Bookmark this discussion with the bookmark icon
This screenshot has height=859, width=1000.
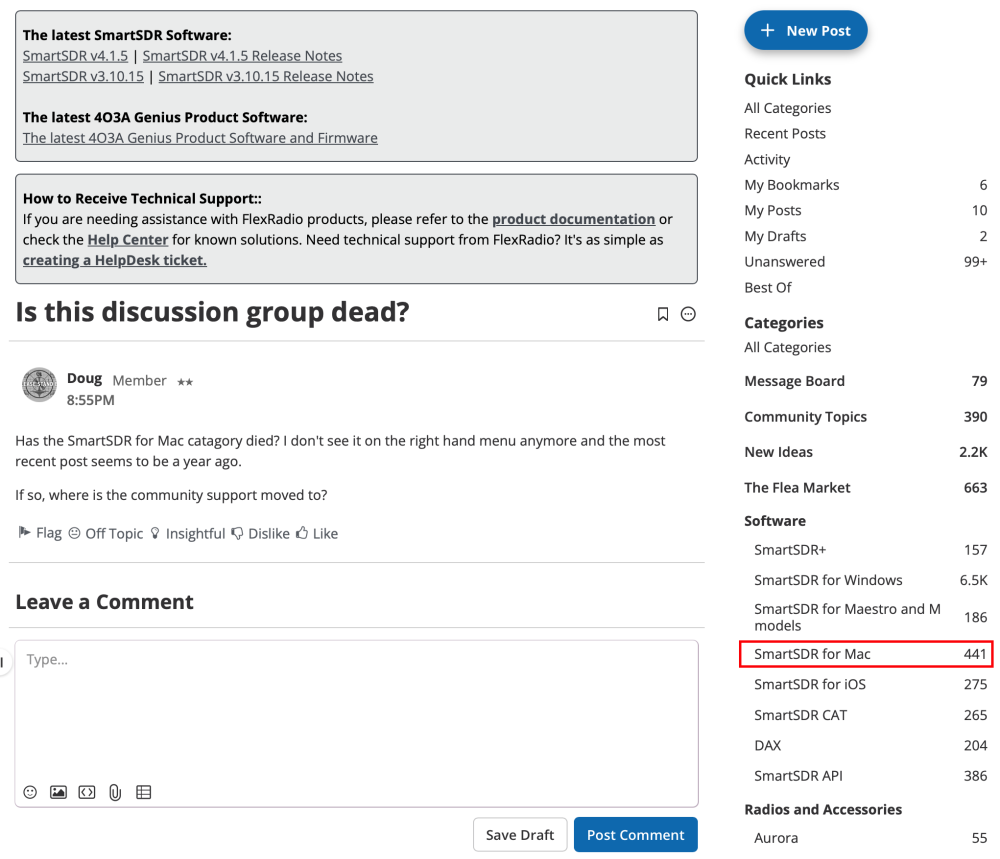click(663, 314)
